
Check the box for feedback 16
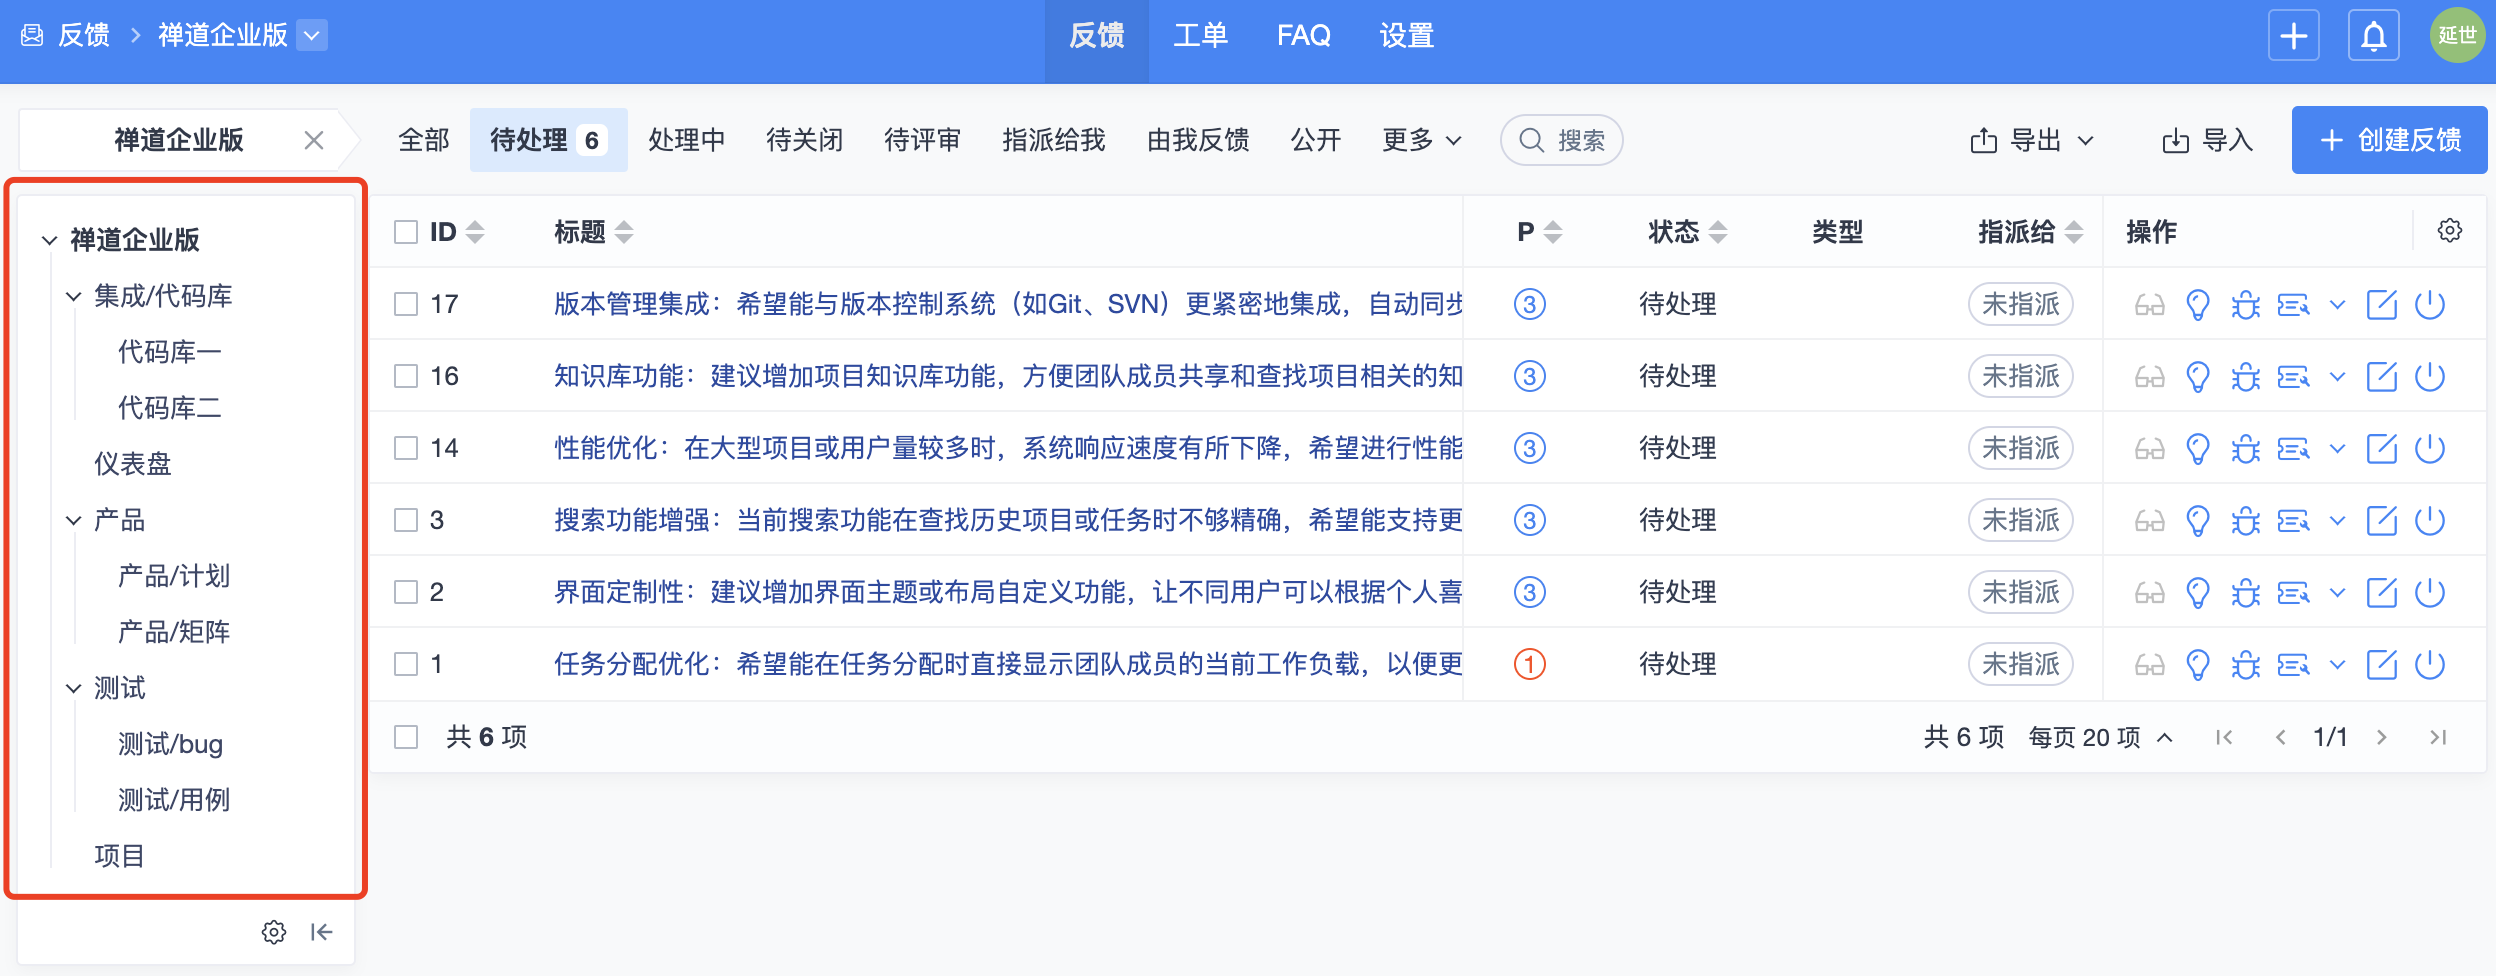(x=405, y=376)
